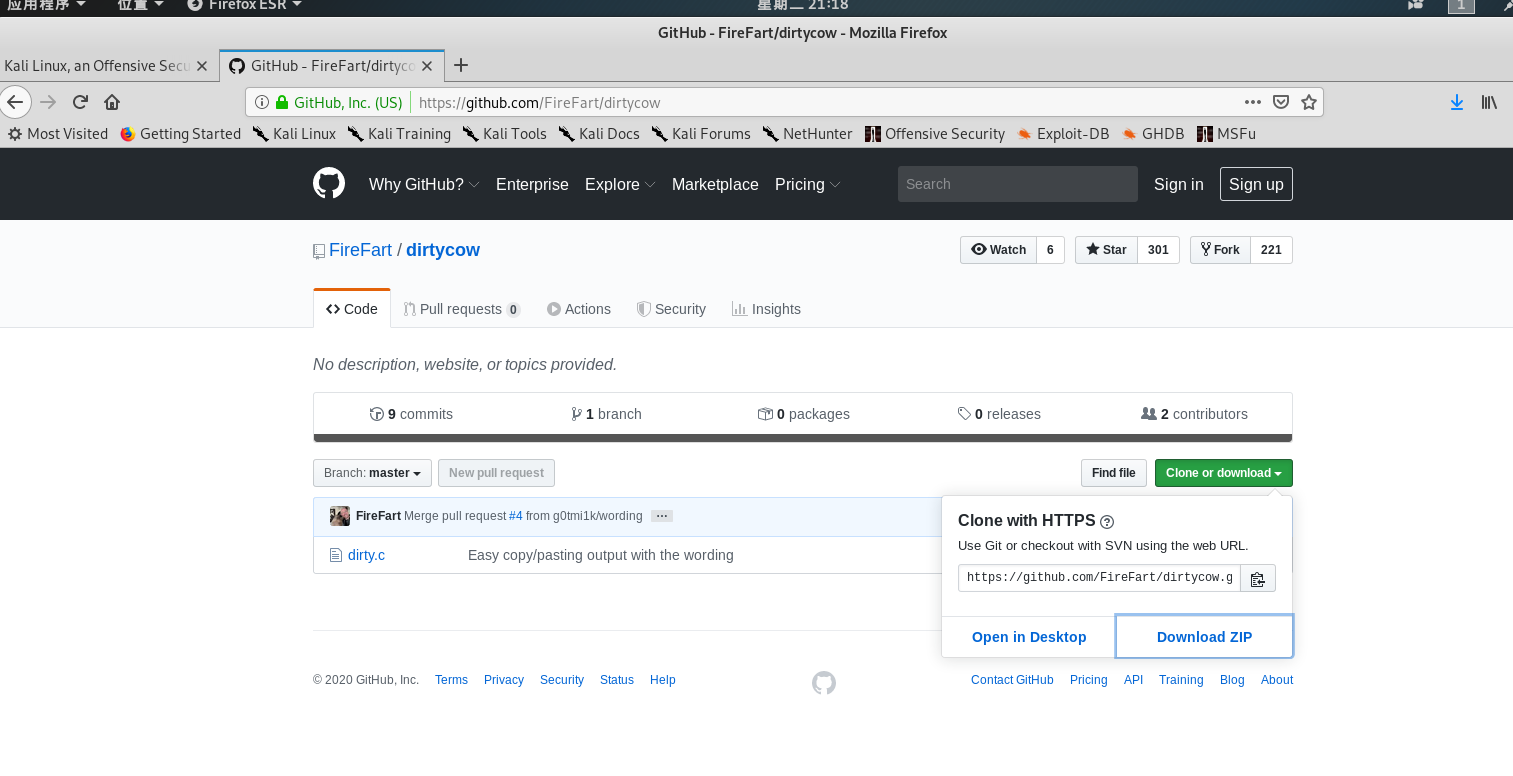Click the Download ZIP button
The height and width of the screenshot is (776, 1513).
point(1204,637)
